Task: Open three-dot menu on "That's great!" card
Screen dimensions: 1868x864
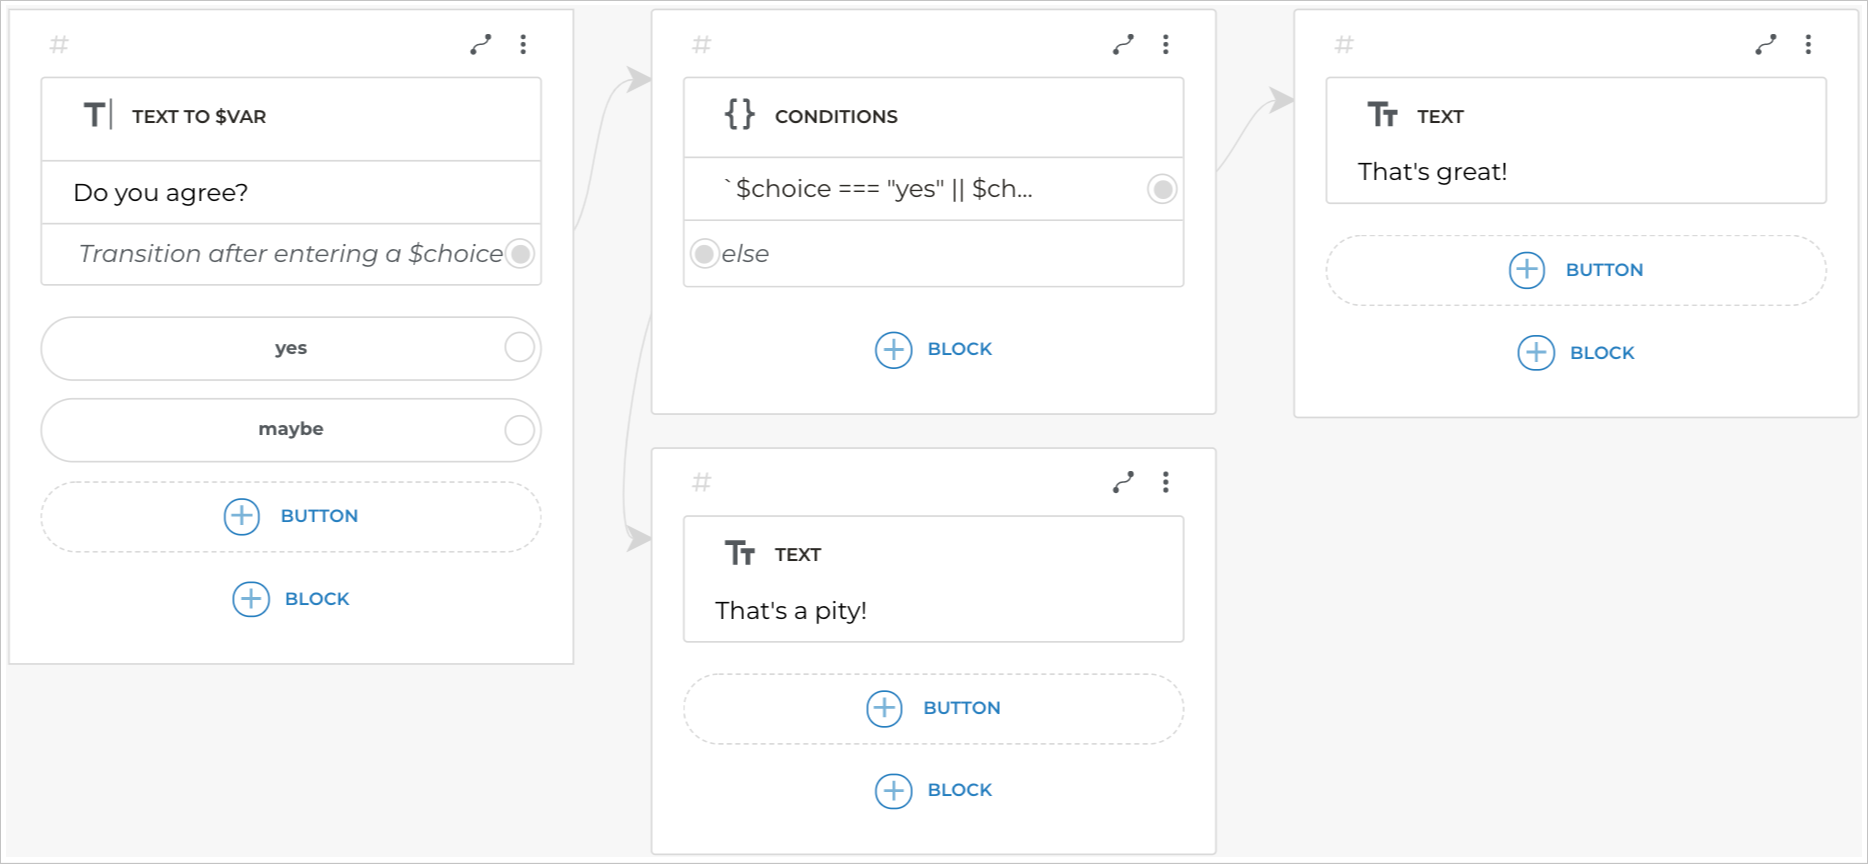Action: pos(1808,44)
